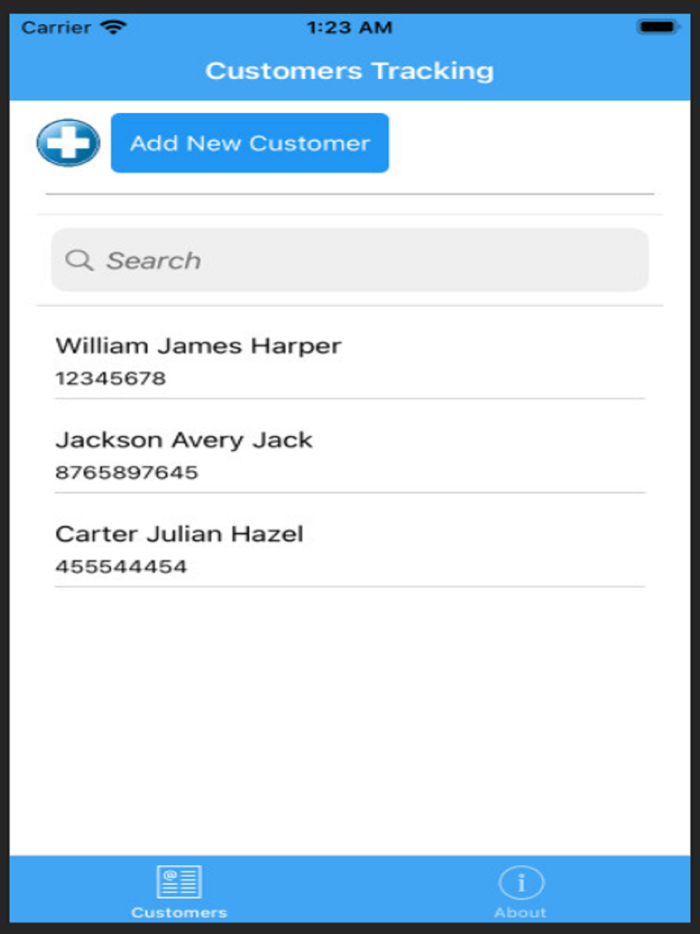Tap the Customers Tracking title bar

click(x=350, y=70)
